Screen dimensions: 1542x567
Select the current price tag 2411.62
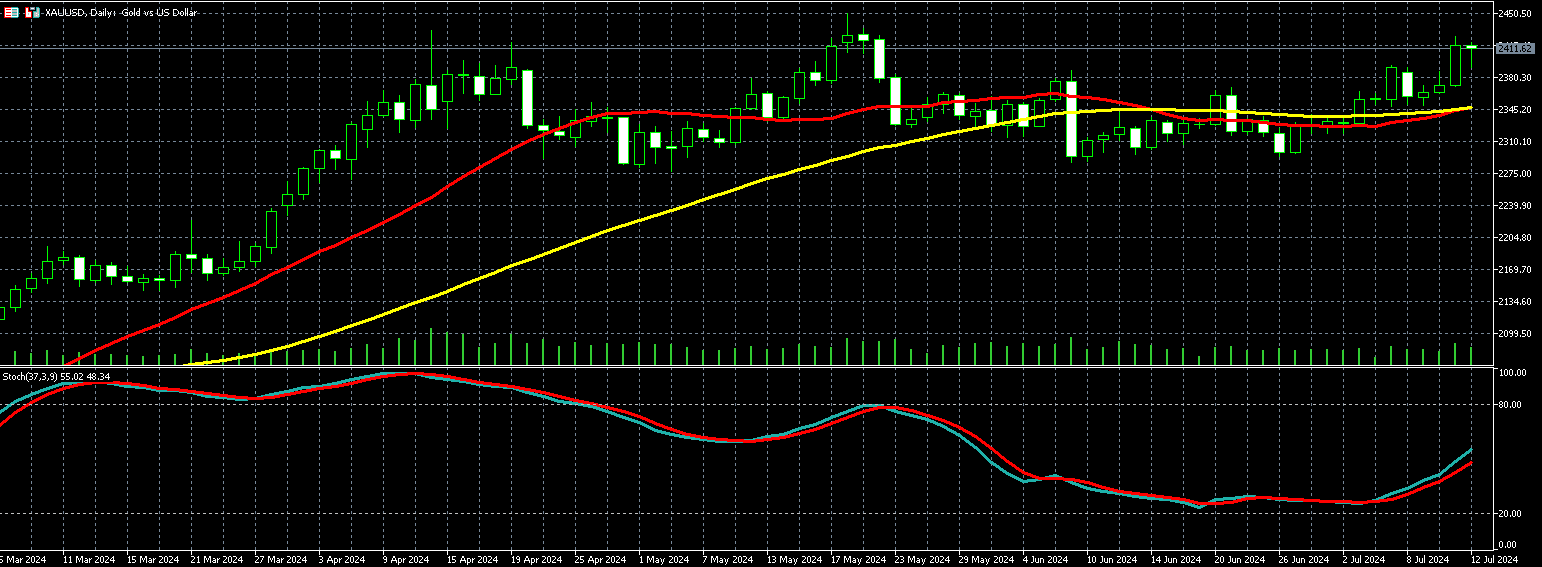1515,47
